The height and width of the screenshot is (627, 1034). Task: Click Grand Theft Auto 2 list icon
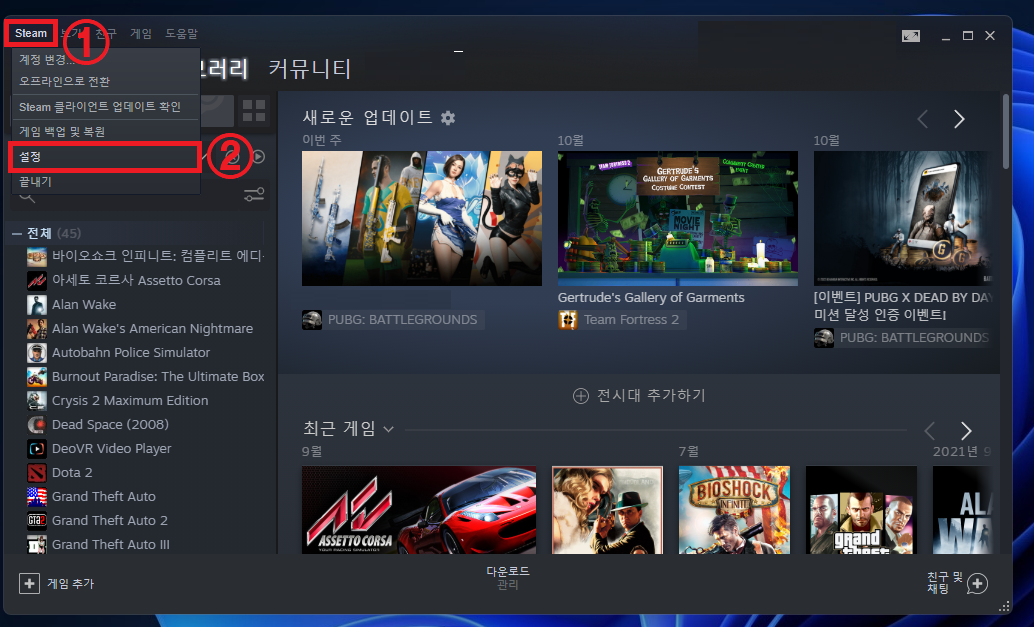click(37, 521)
